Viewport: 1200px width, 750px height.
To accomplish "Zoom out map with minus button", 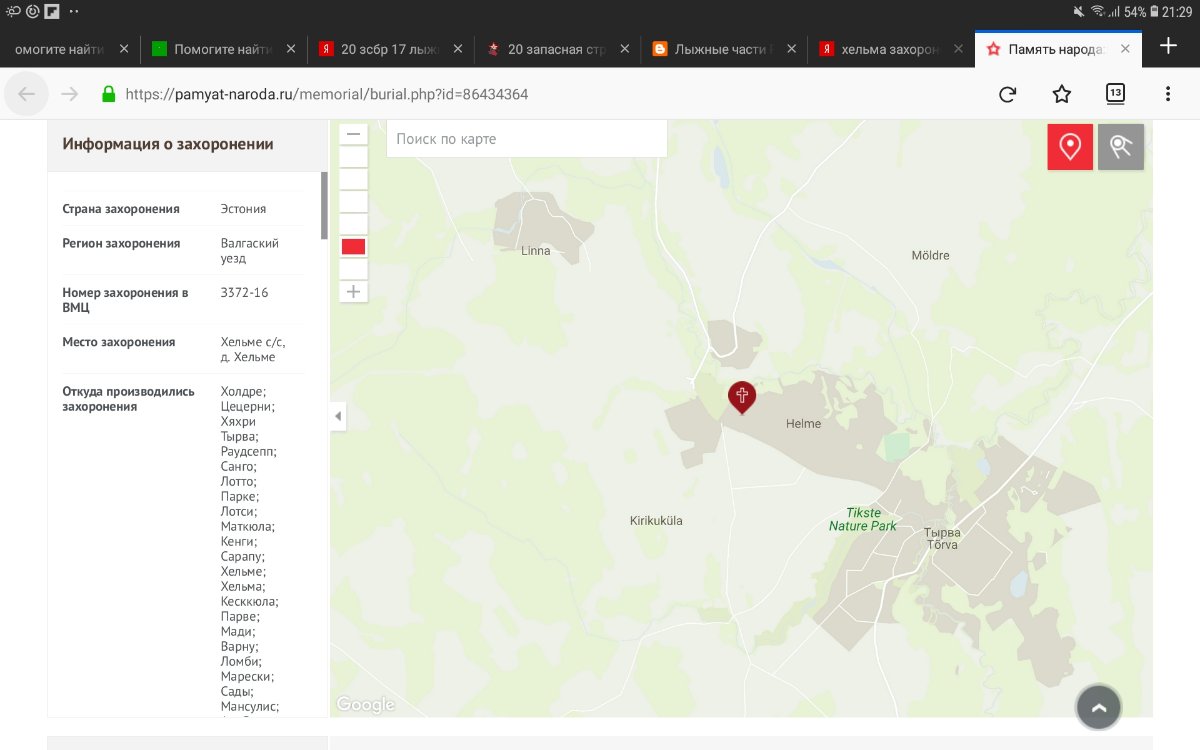I will (353, 134).
